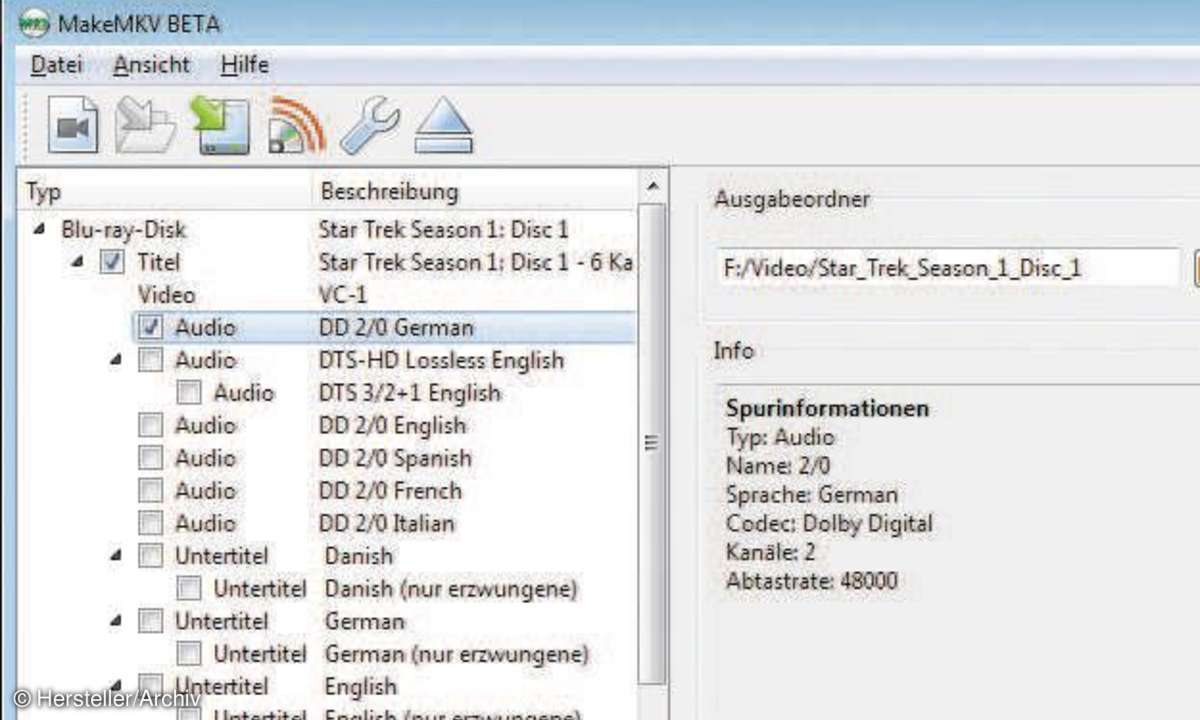
Task: Open the Datei menu
Action: click(57, 65)
